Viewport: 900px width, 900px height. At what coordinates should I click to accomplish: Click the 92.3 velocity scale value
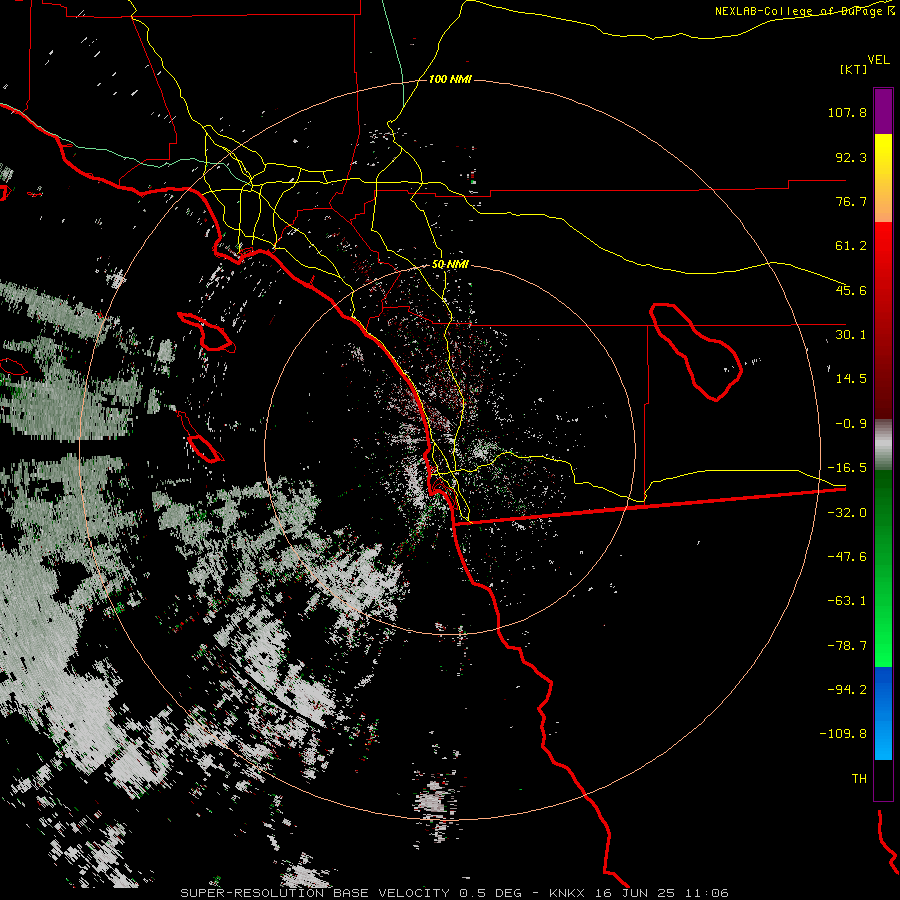pyautogui.click(x=851, y=157)
